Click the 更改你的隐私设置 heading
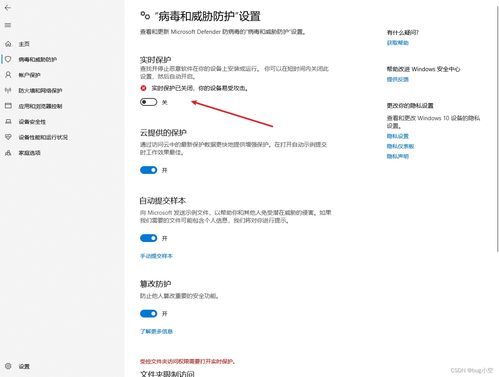This screenshot has height=377, width=499. [x=410, y=105]
